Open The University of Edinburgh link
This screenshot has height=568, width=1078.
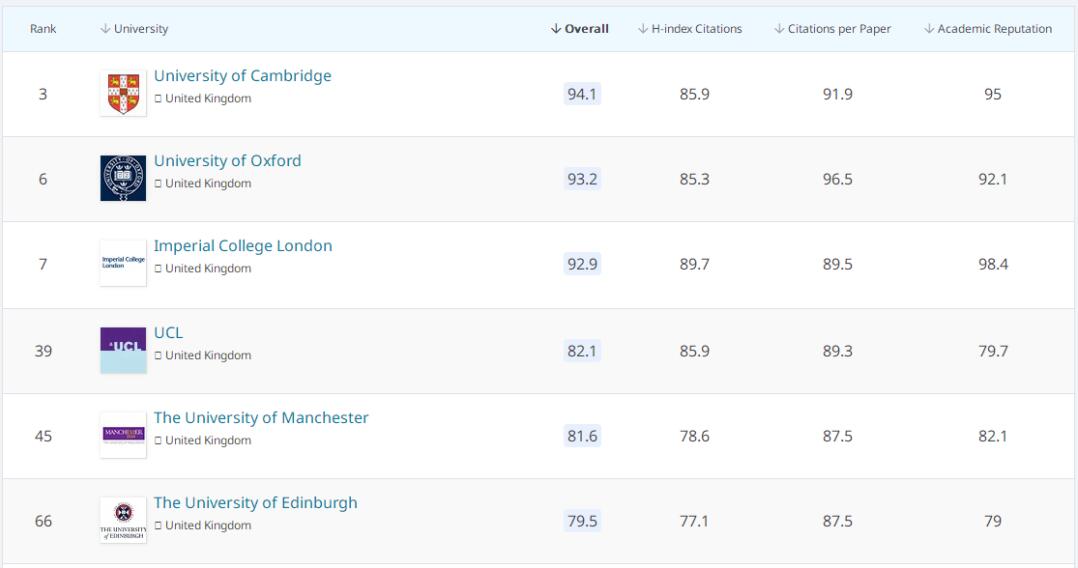click(x=255, y=503)
